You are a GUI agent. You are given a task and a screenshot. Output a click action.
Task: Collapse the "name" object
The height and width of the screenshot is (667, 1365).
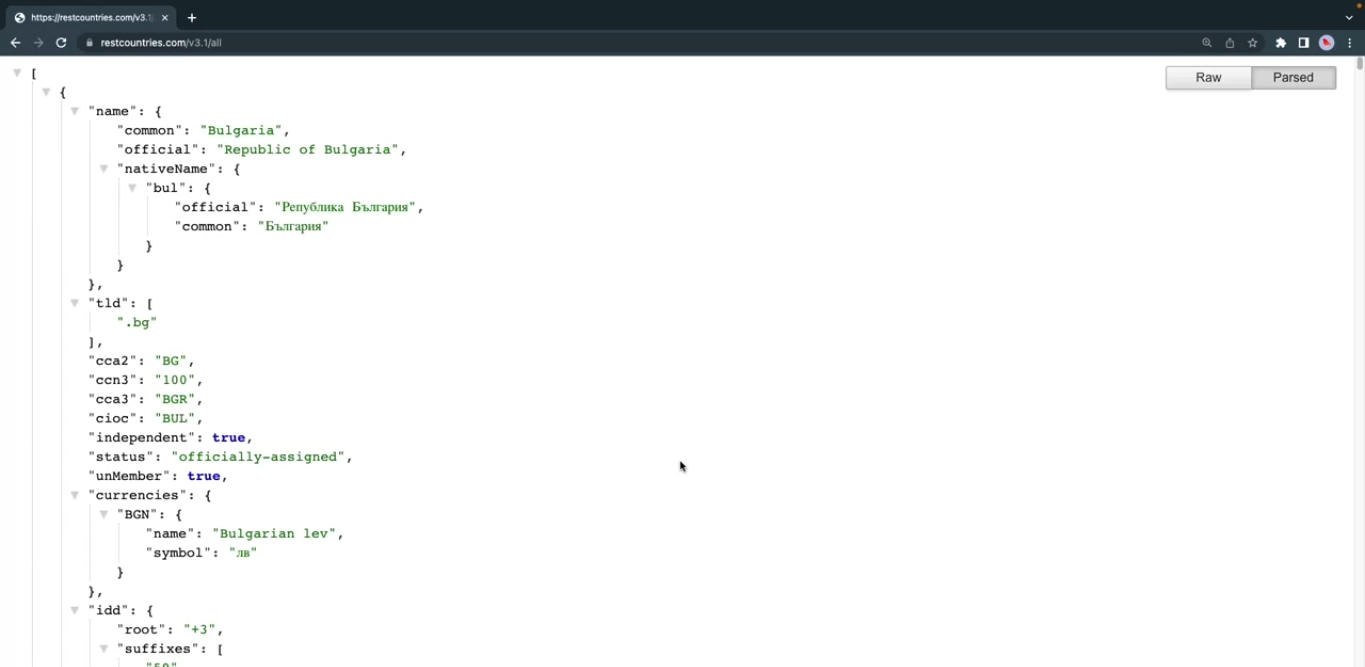[x=75, y=111]
